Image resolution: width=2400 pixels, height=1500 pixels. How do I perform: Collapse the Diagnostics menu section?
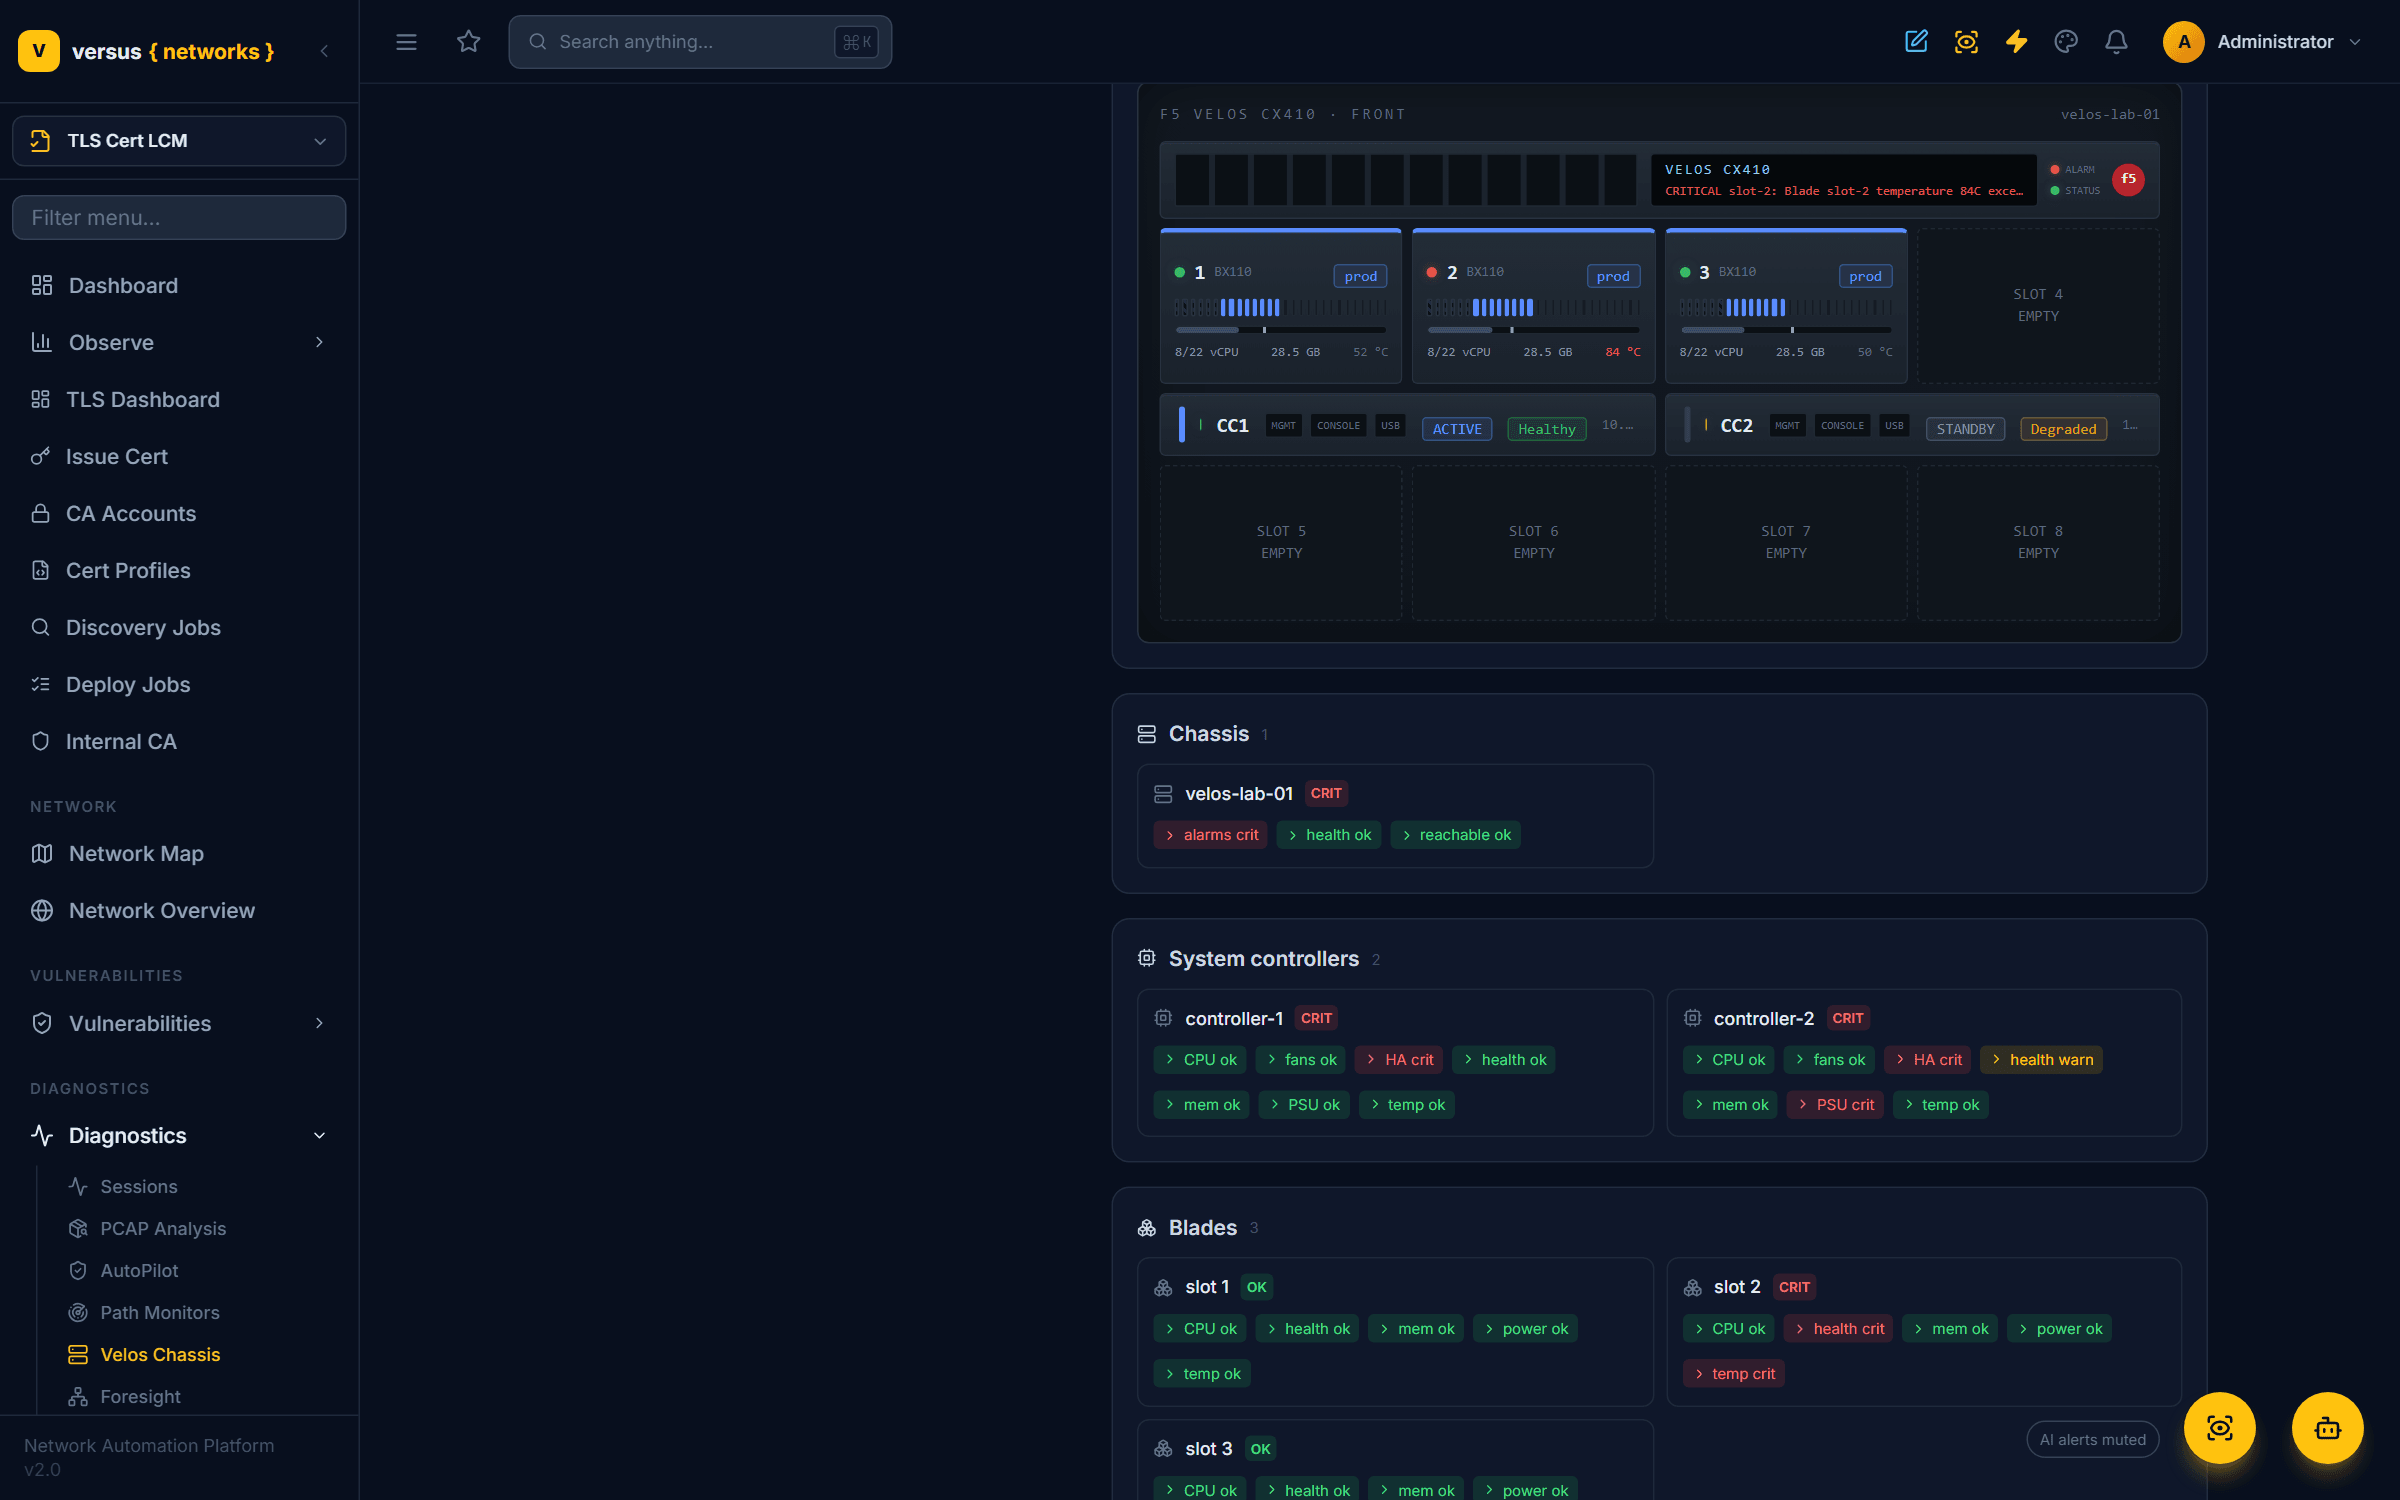pos(179,1136)
